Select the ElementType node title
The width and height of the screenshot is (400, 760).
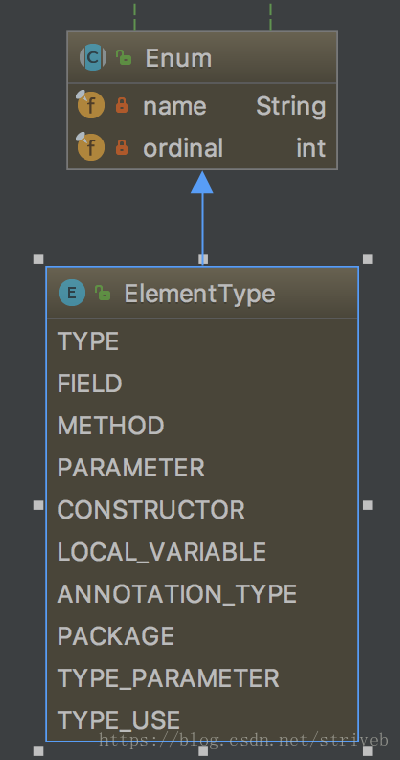pyautogui.click(x=200, y=293)
